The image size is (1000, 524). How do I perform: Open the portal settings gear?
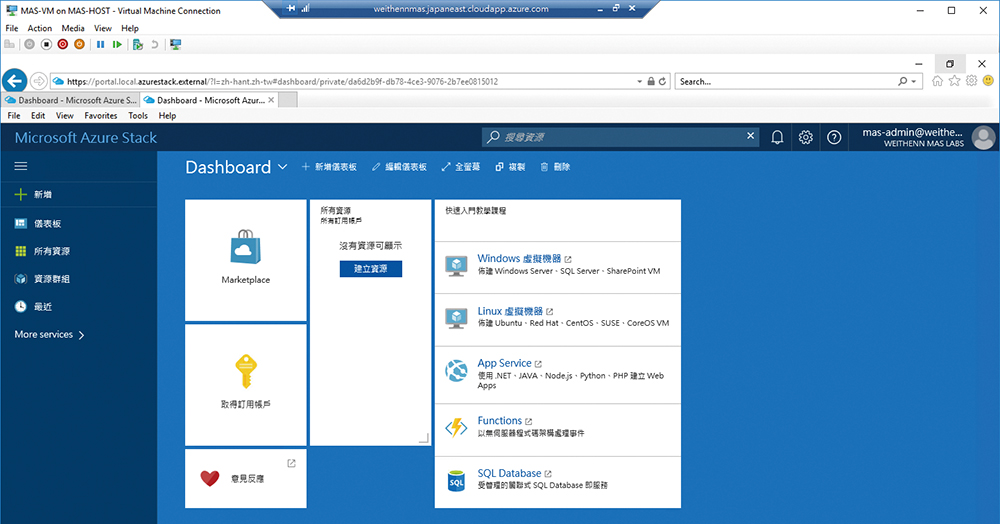click(805, 137)
